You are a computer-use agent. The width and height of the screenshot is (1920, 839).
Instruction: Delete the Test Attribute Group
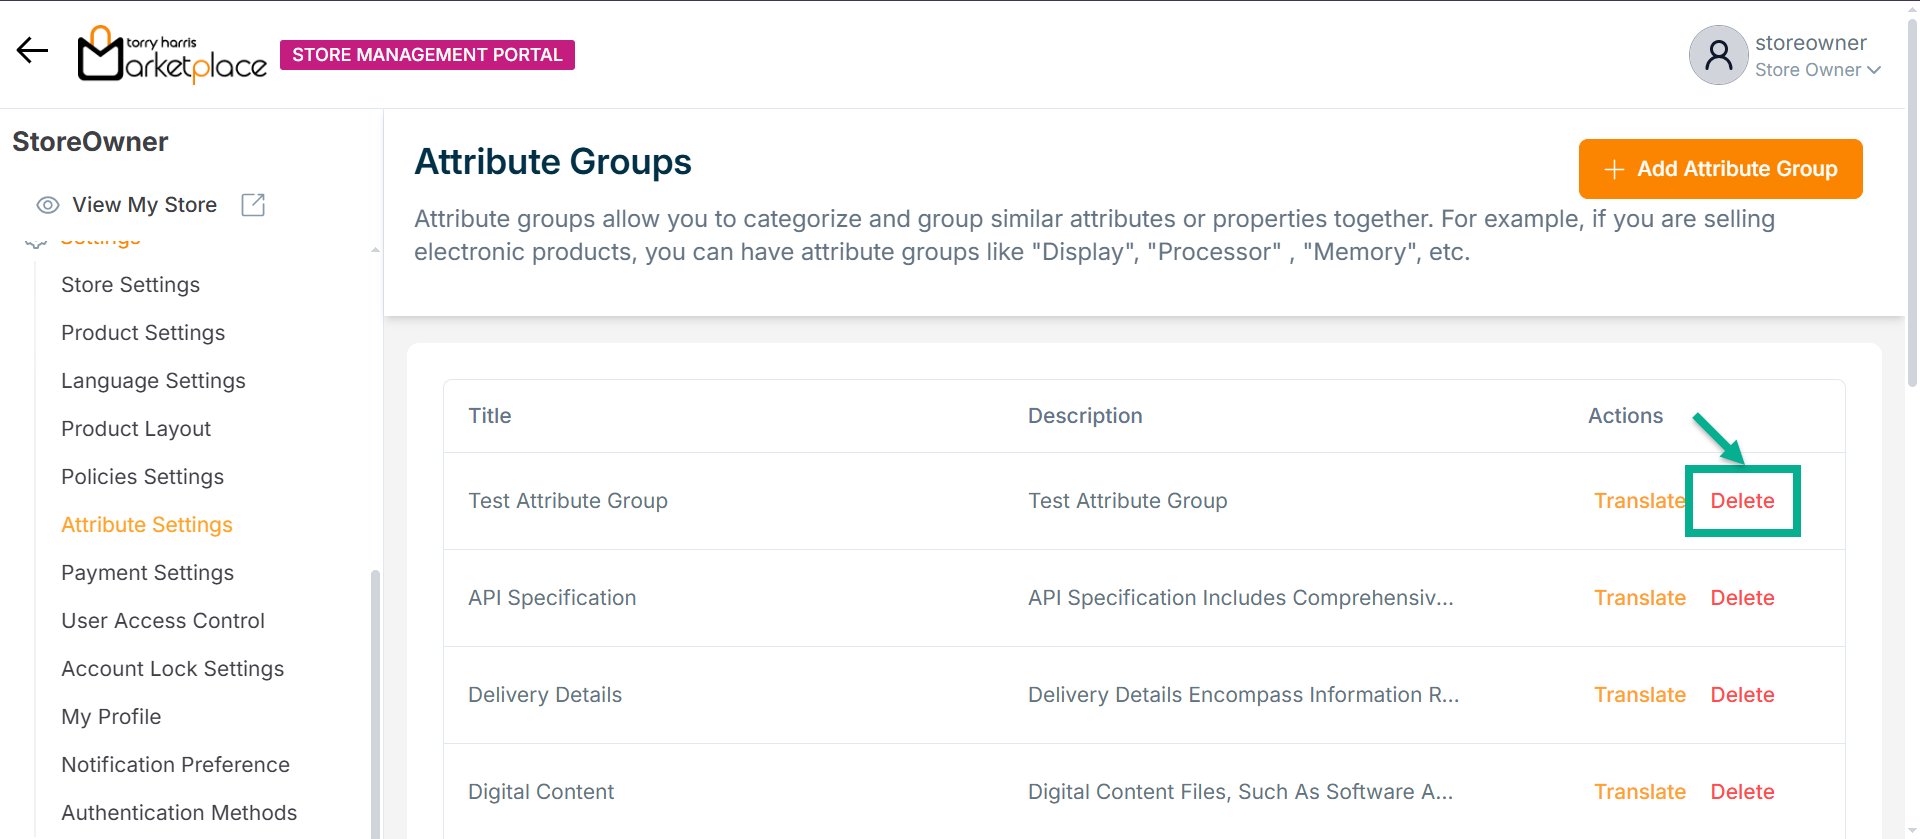point(1742,501)
